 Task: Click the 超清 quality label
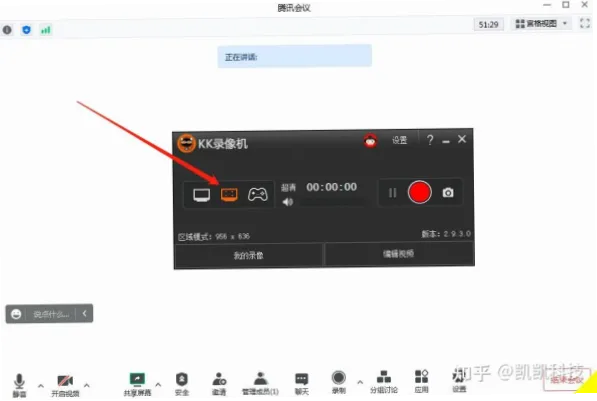288,187
